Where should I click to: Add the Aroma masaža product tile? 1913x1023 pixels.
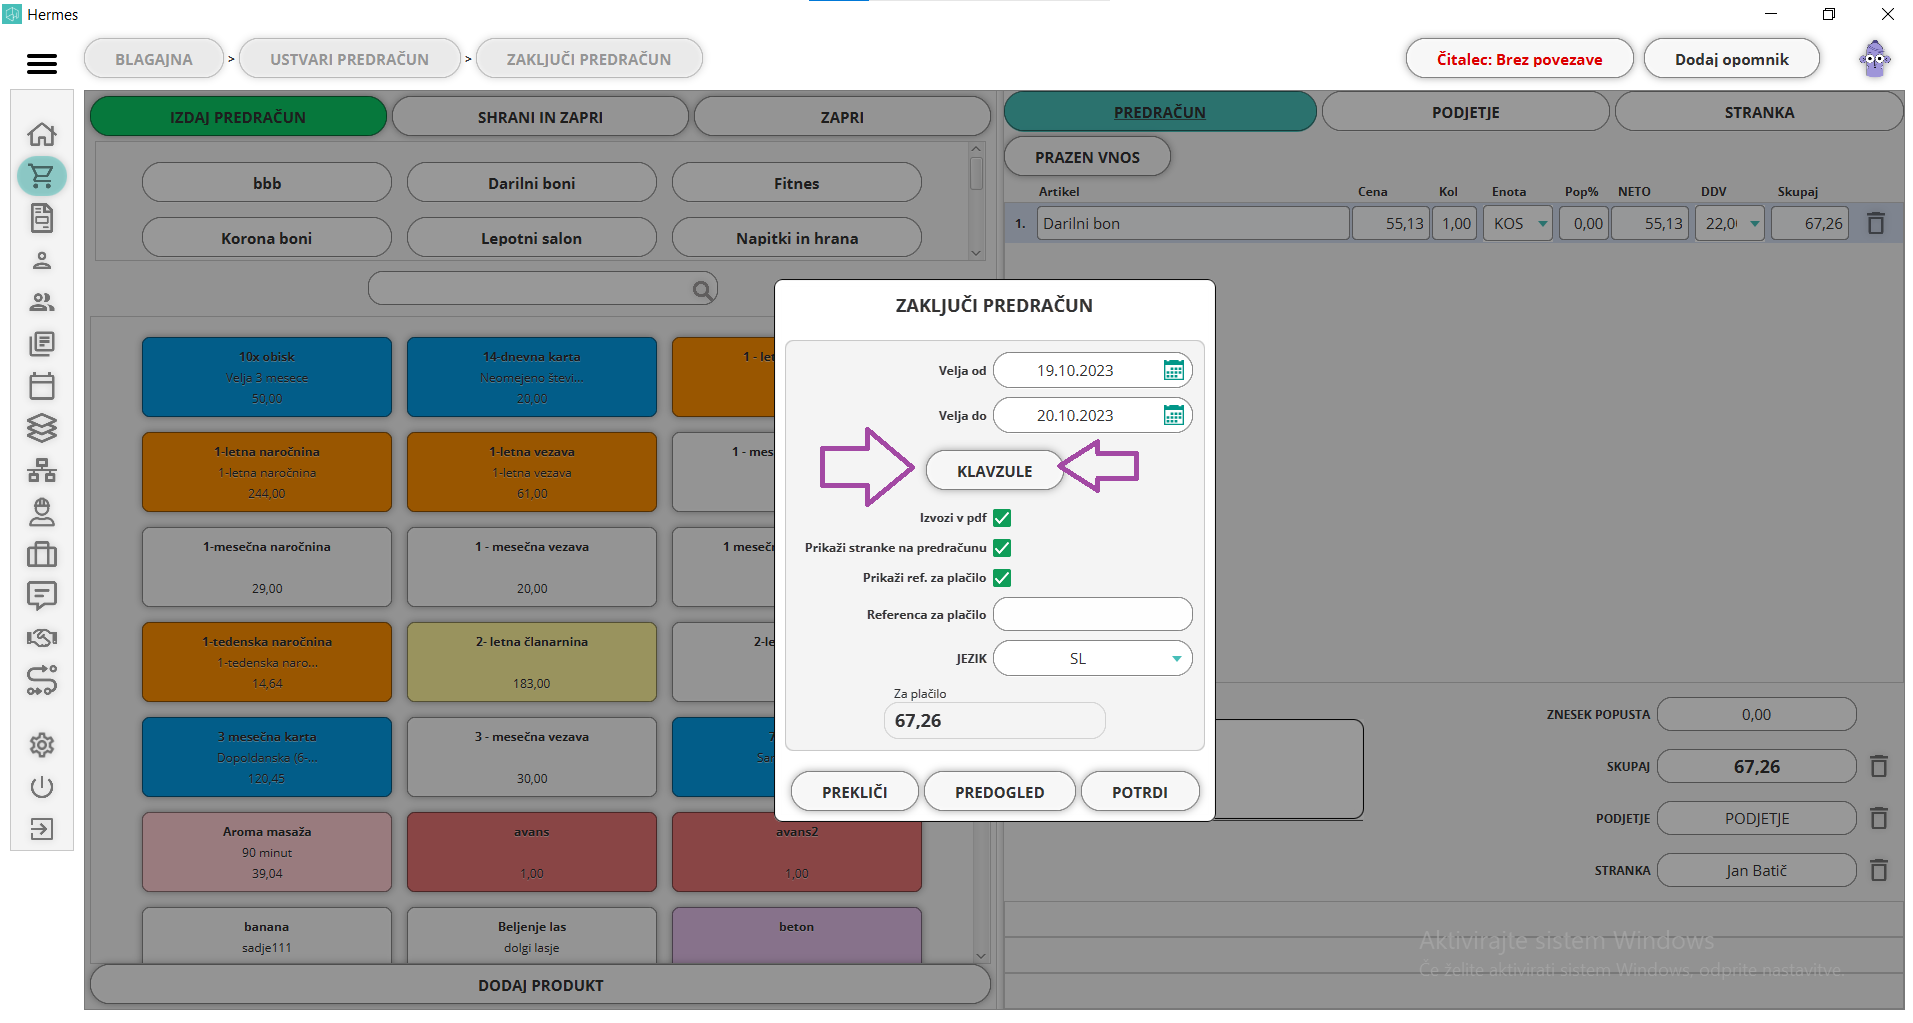click(x=266, y=852)
